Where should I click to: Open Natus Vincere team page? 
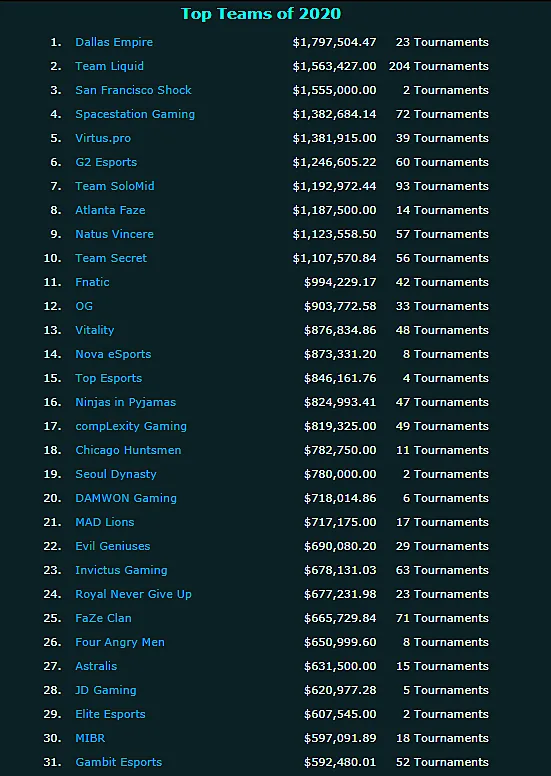coord(114,234)
